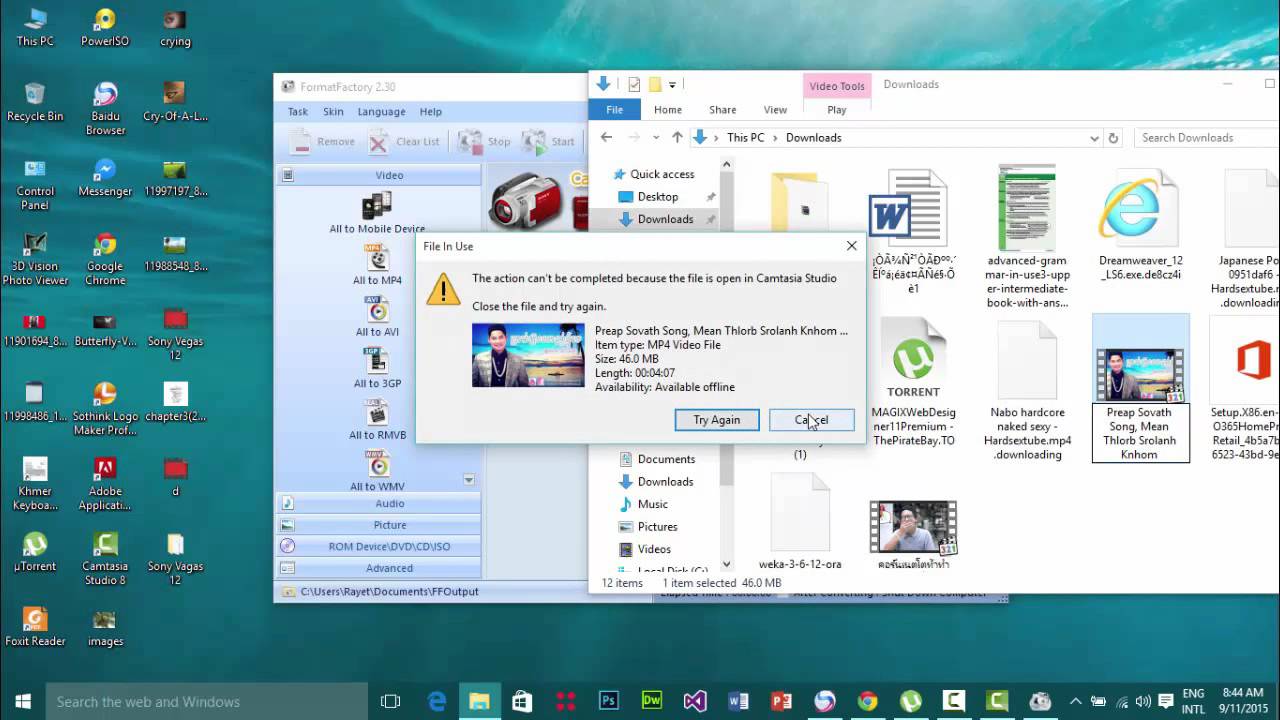Viewport: 1280px width, 720px height.
Task: Open Foxit Reader desktop shortcut
Action: pos(35,627)
